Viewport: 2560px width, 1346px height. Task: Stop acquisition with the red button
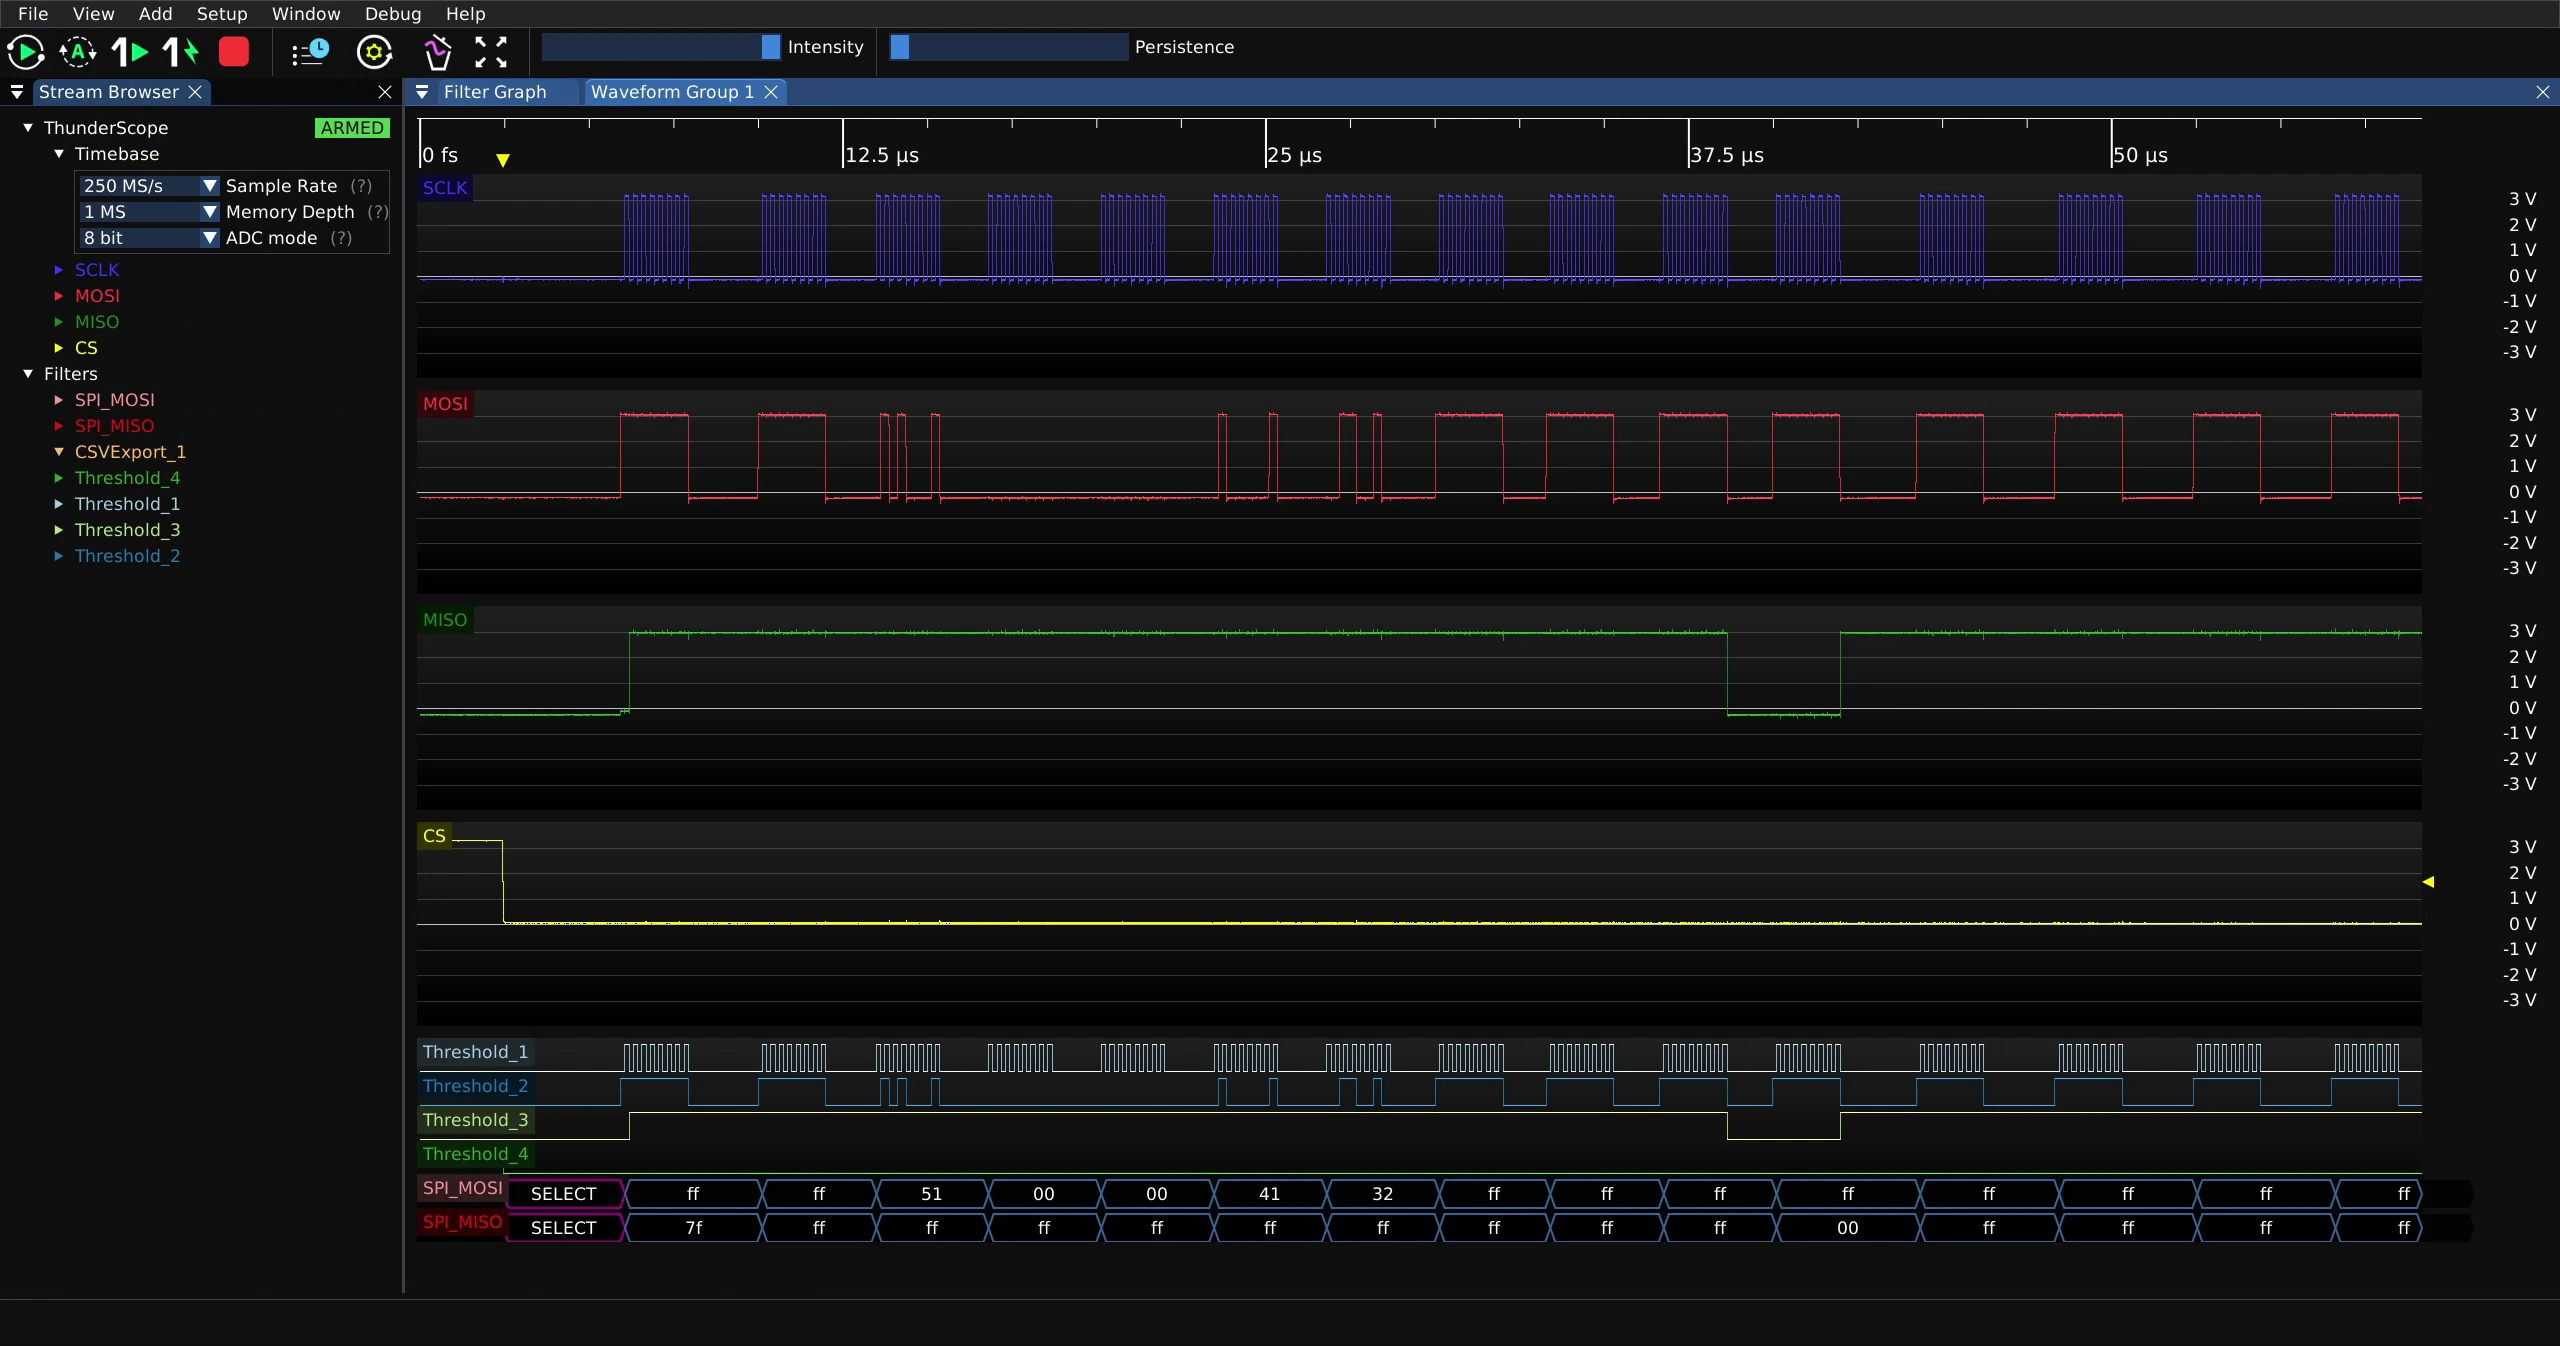234,52
